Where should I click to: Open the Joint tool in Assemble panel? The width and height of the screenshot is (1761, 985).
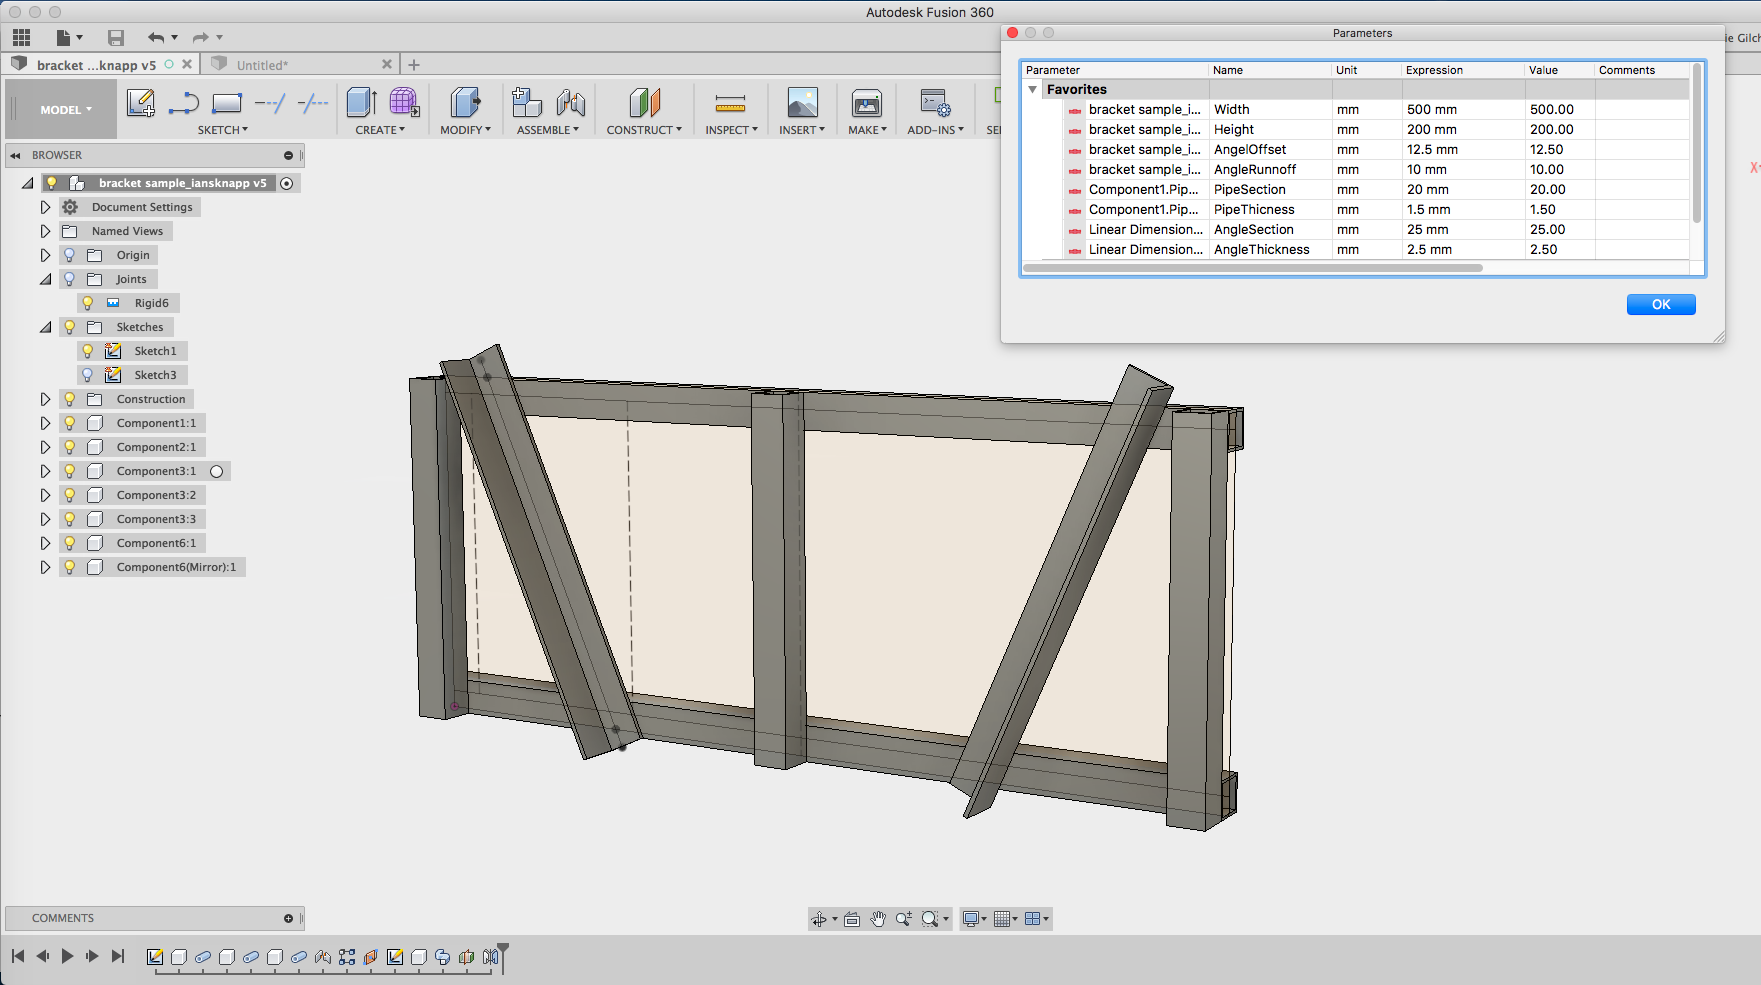pyautogui.click(x=527, y=103)
